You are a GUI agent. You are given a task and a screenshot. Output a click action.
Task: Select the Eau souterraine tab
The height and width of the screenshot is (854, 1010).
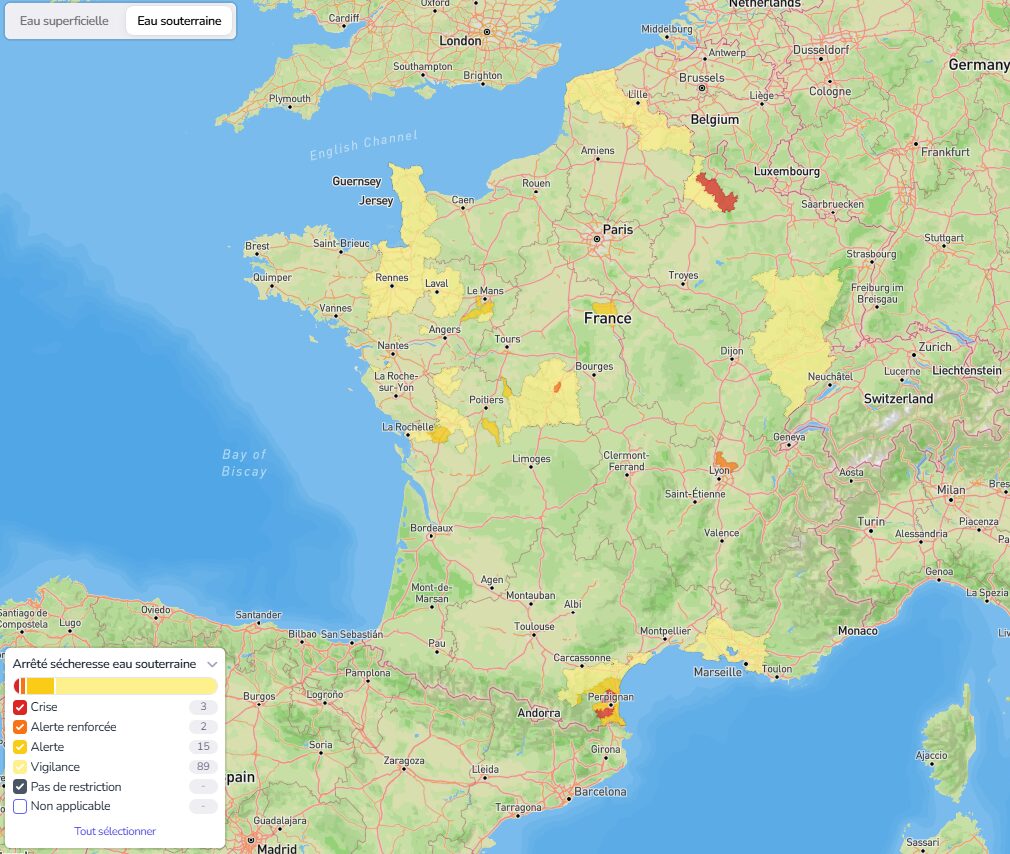click(179, 21)
